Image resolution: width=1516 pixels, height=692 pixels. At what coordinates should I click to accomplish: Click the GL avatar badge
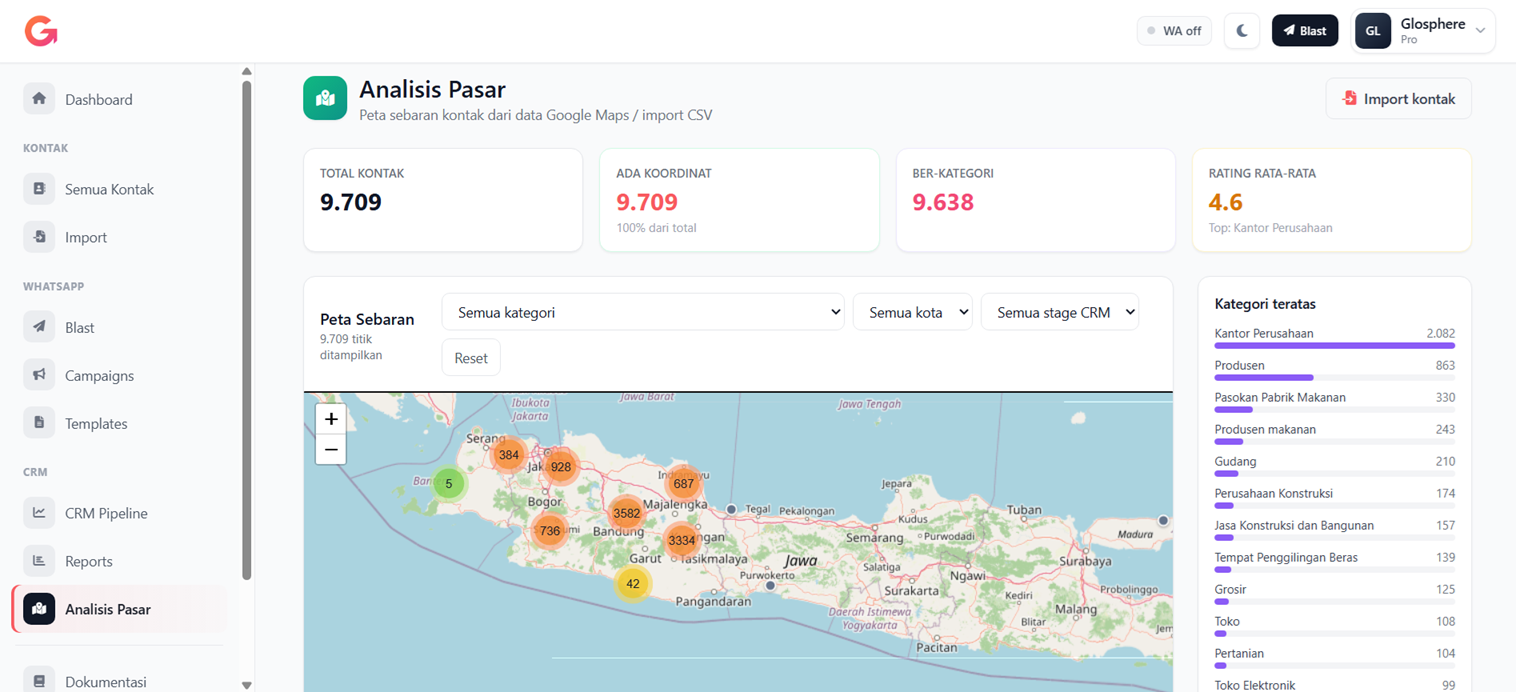1373,31
